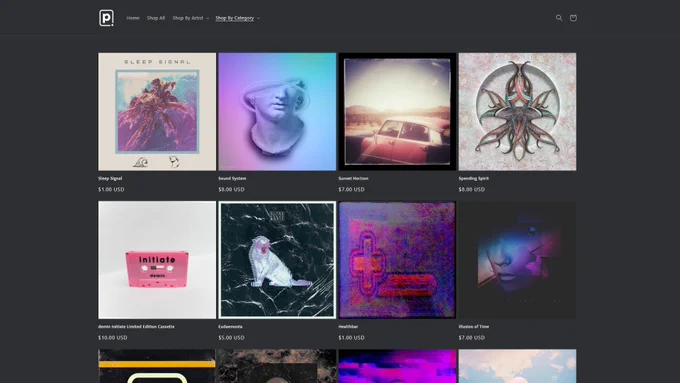This screenshot has height=383, width=680.
Task: Click the $10.00 USD cassette price
Action: tap(113, 337)
